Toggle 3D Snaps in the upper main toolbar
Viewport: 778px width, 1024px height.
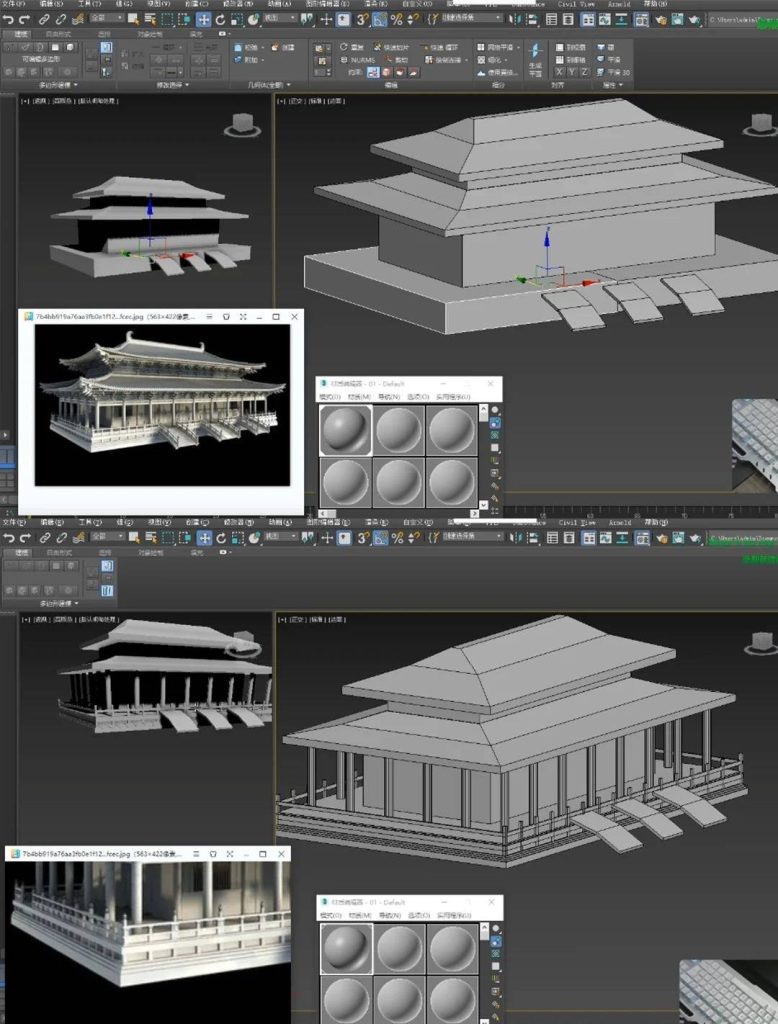pyautogui.click(x=363, y=19)
